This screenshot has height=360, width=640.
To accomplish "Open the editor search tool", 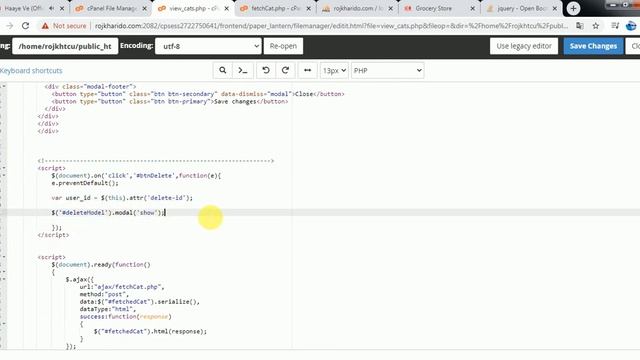I will coord(222,70).
